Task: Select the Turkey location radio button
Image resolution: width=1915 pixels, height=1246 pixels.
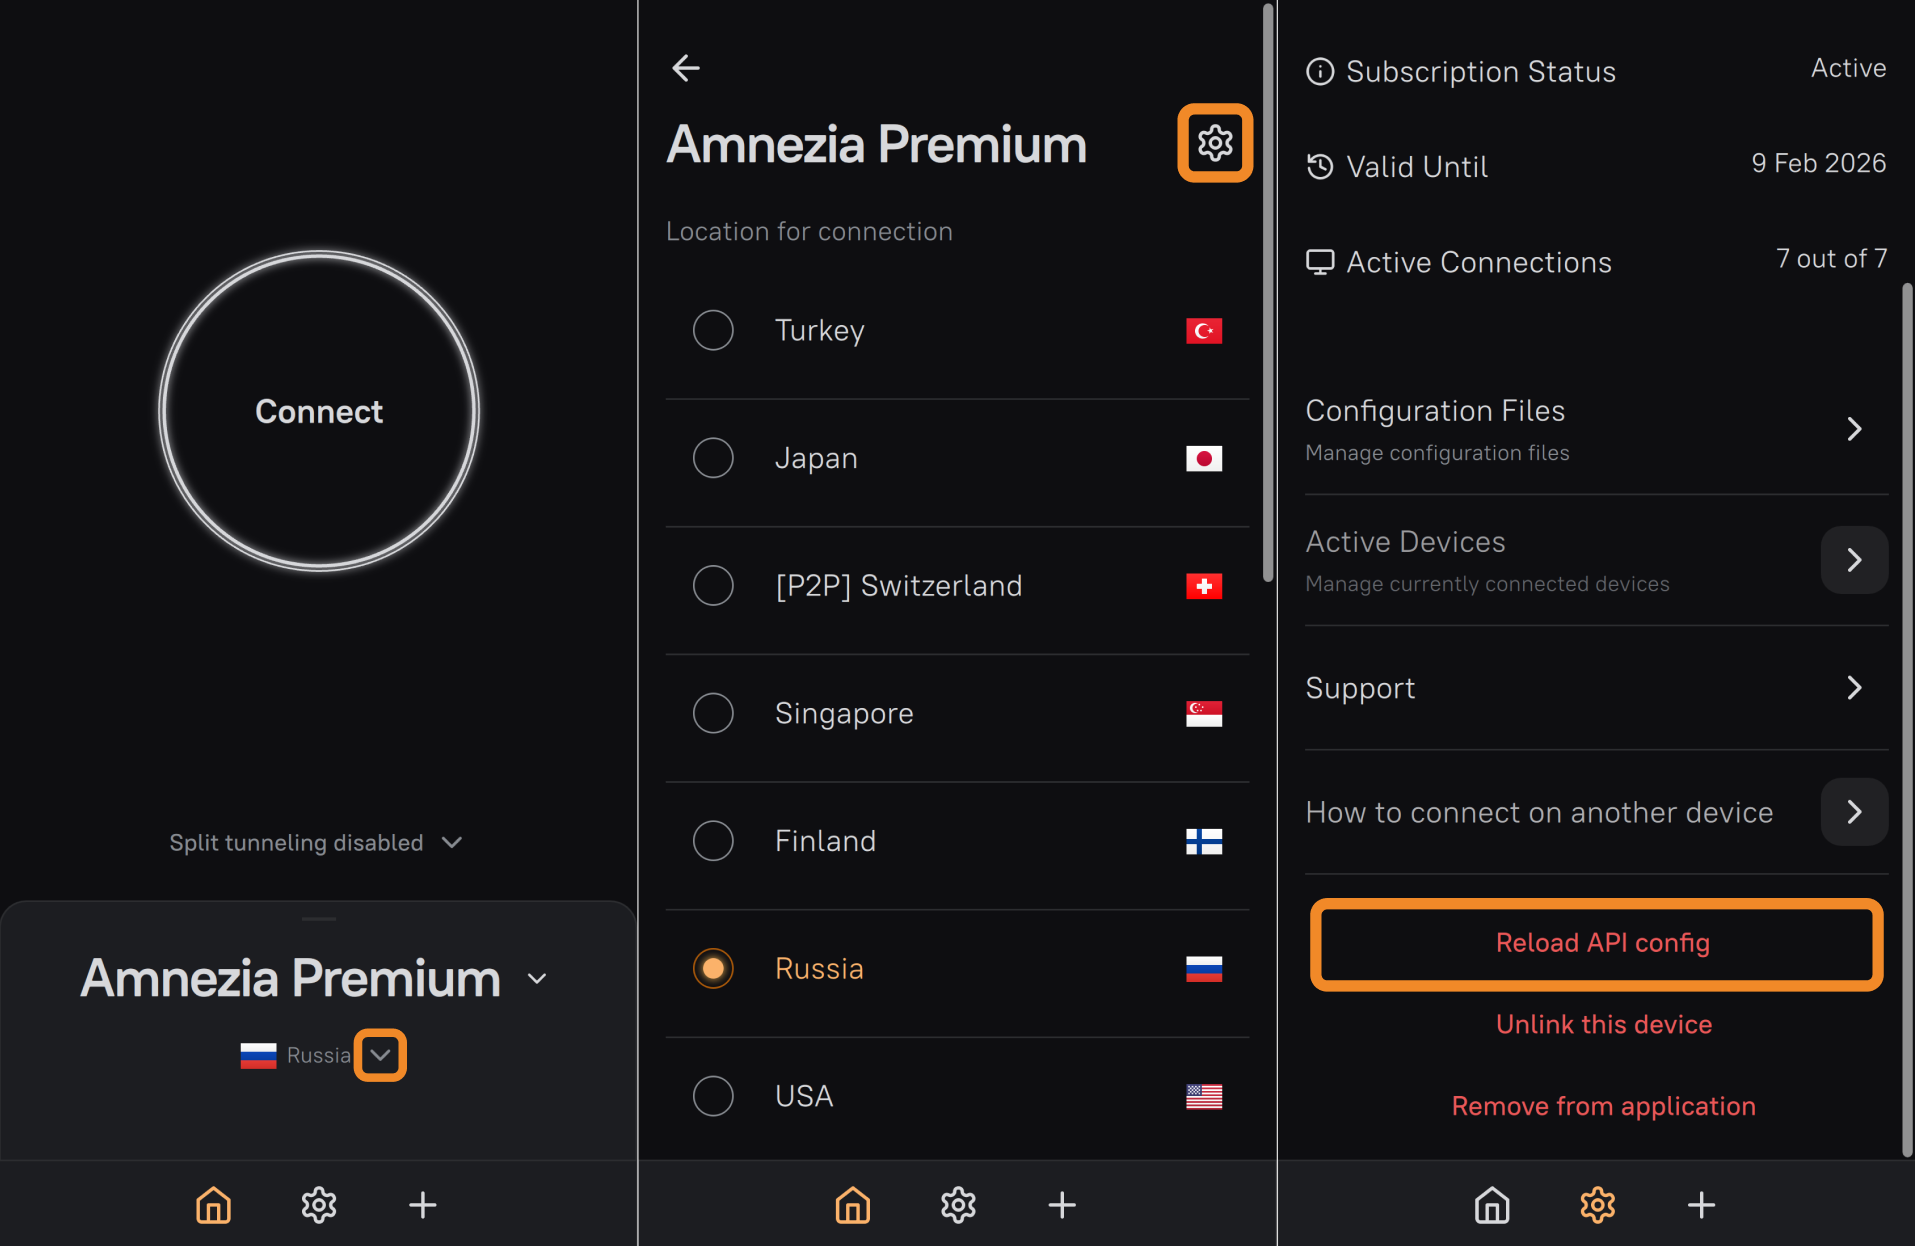Action: 713,330
